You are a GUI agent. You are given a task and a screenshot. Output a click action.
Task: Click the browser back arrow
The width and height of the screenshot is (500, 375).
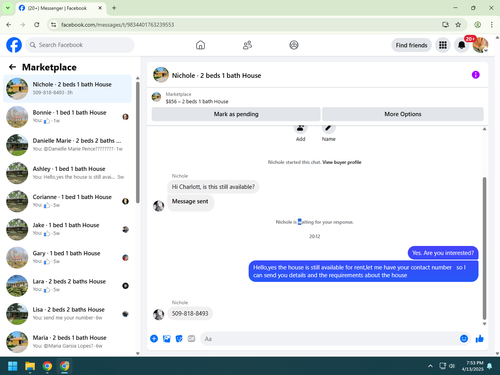tap(9, 25)
